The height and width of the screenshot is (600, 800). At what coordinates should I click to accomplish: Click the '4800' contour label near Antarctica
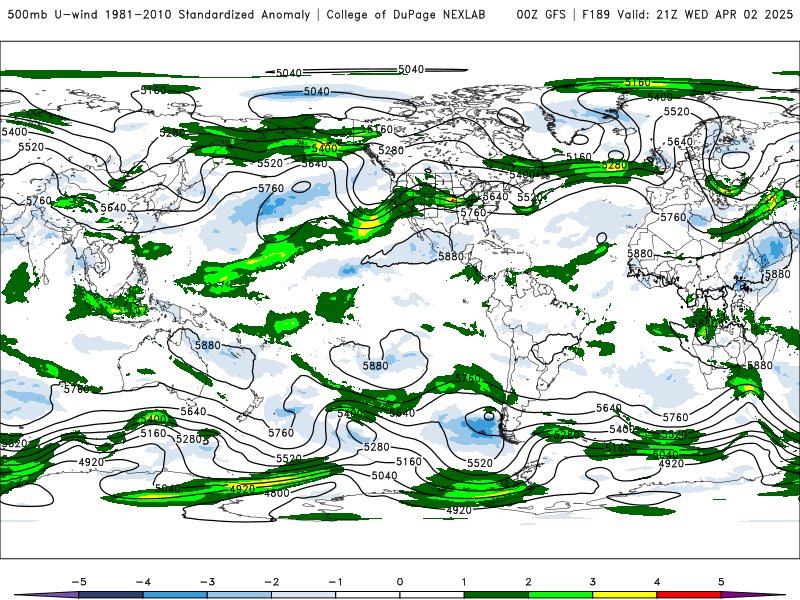(277, 493)
